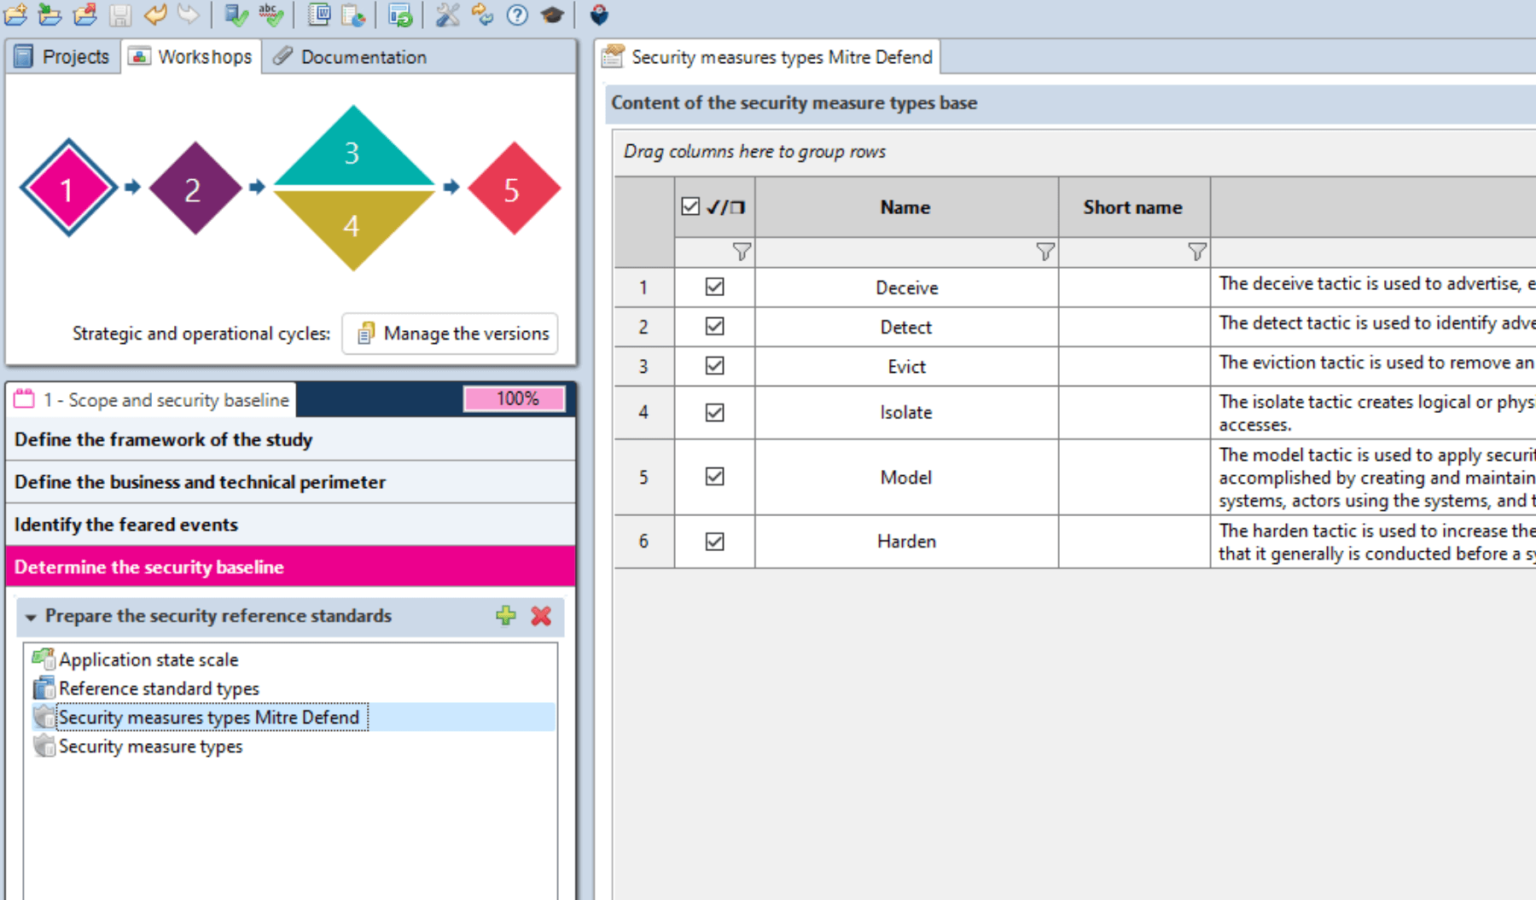1536x900 pixels.
Task: Open the Word document export icon
Action: (319, 14)
